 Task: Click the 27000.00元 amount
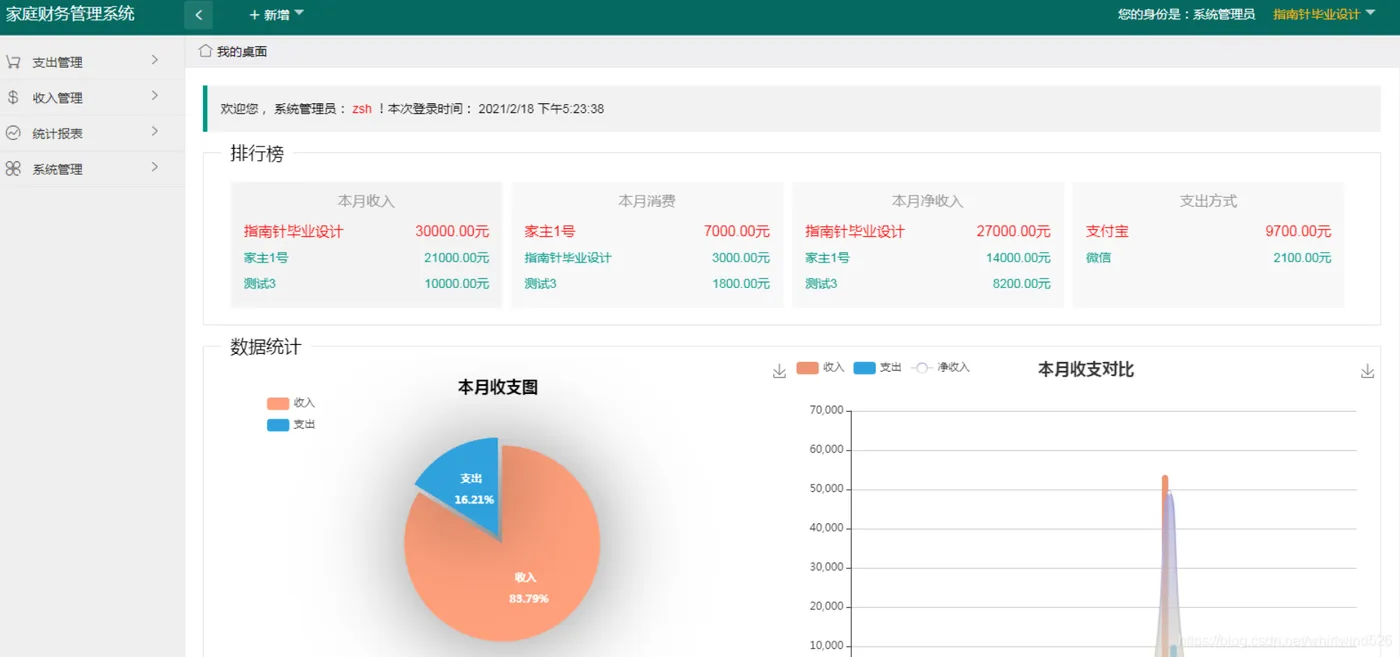(1014, 231)
